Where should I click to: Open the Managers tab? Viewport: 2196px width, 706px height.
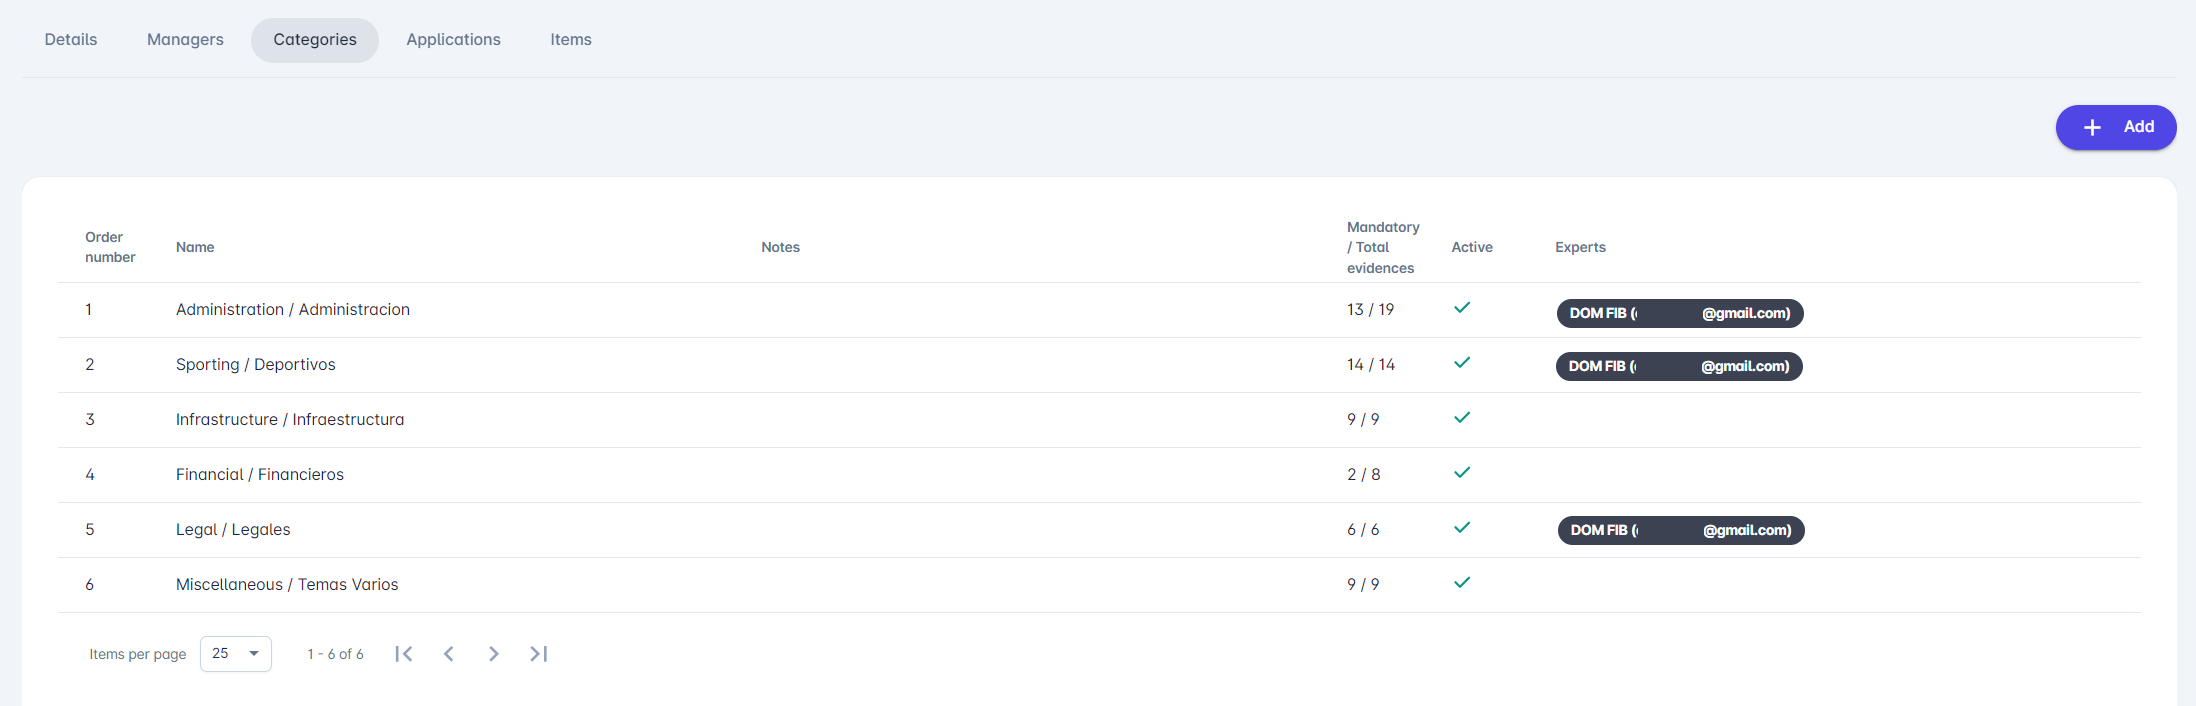coord(185,40)
